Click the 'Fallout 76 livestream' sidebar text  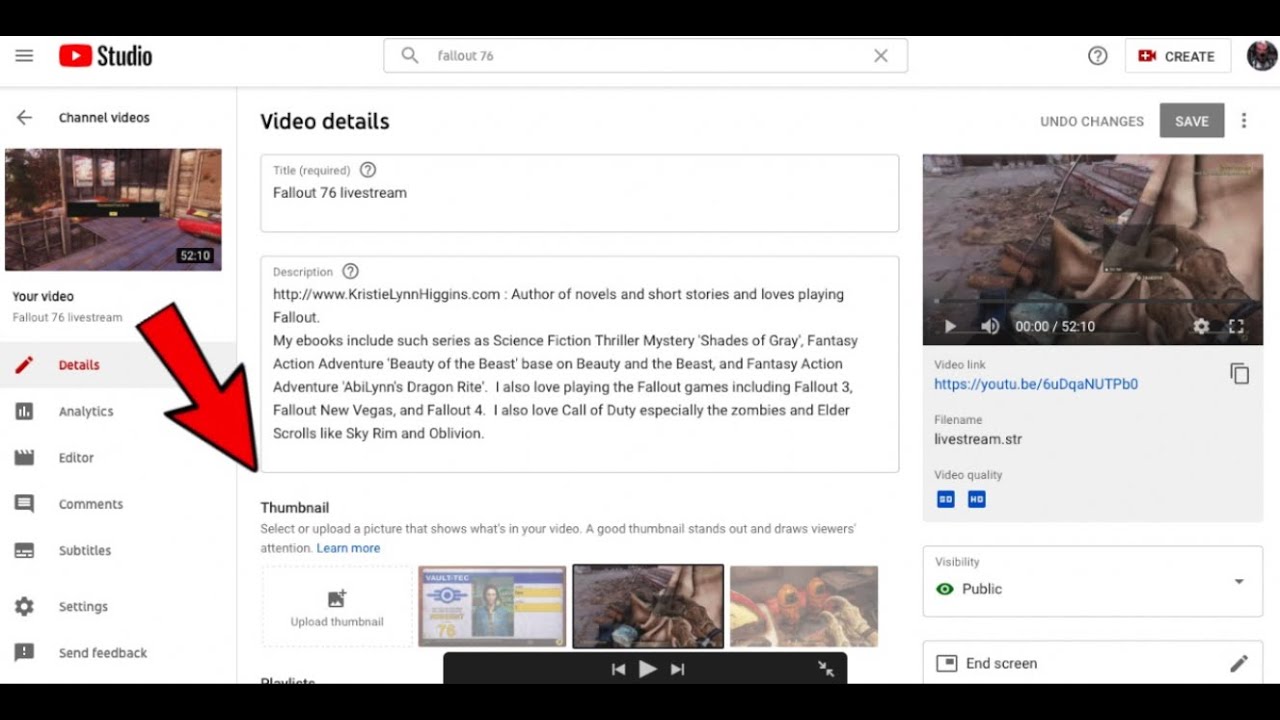[x=68, y=317]
